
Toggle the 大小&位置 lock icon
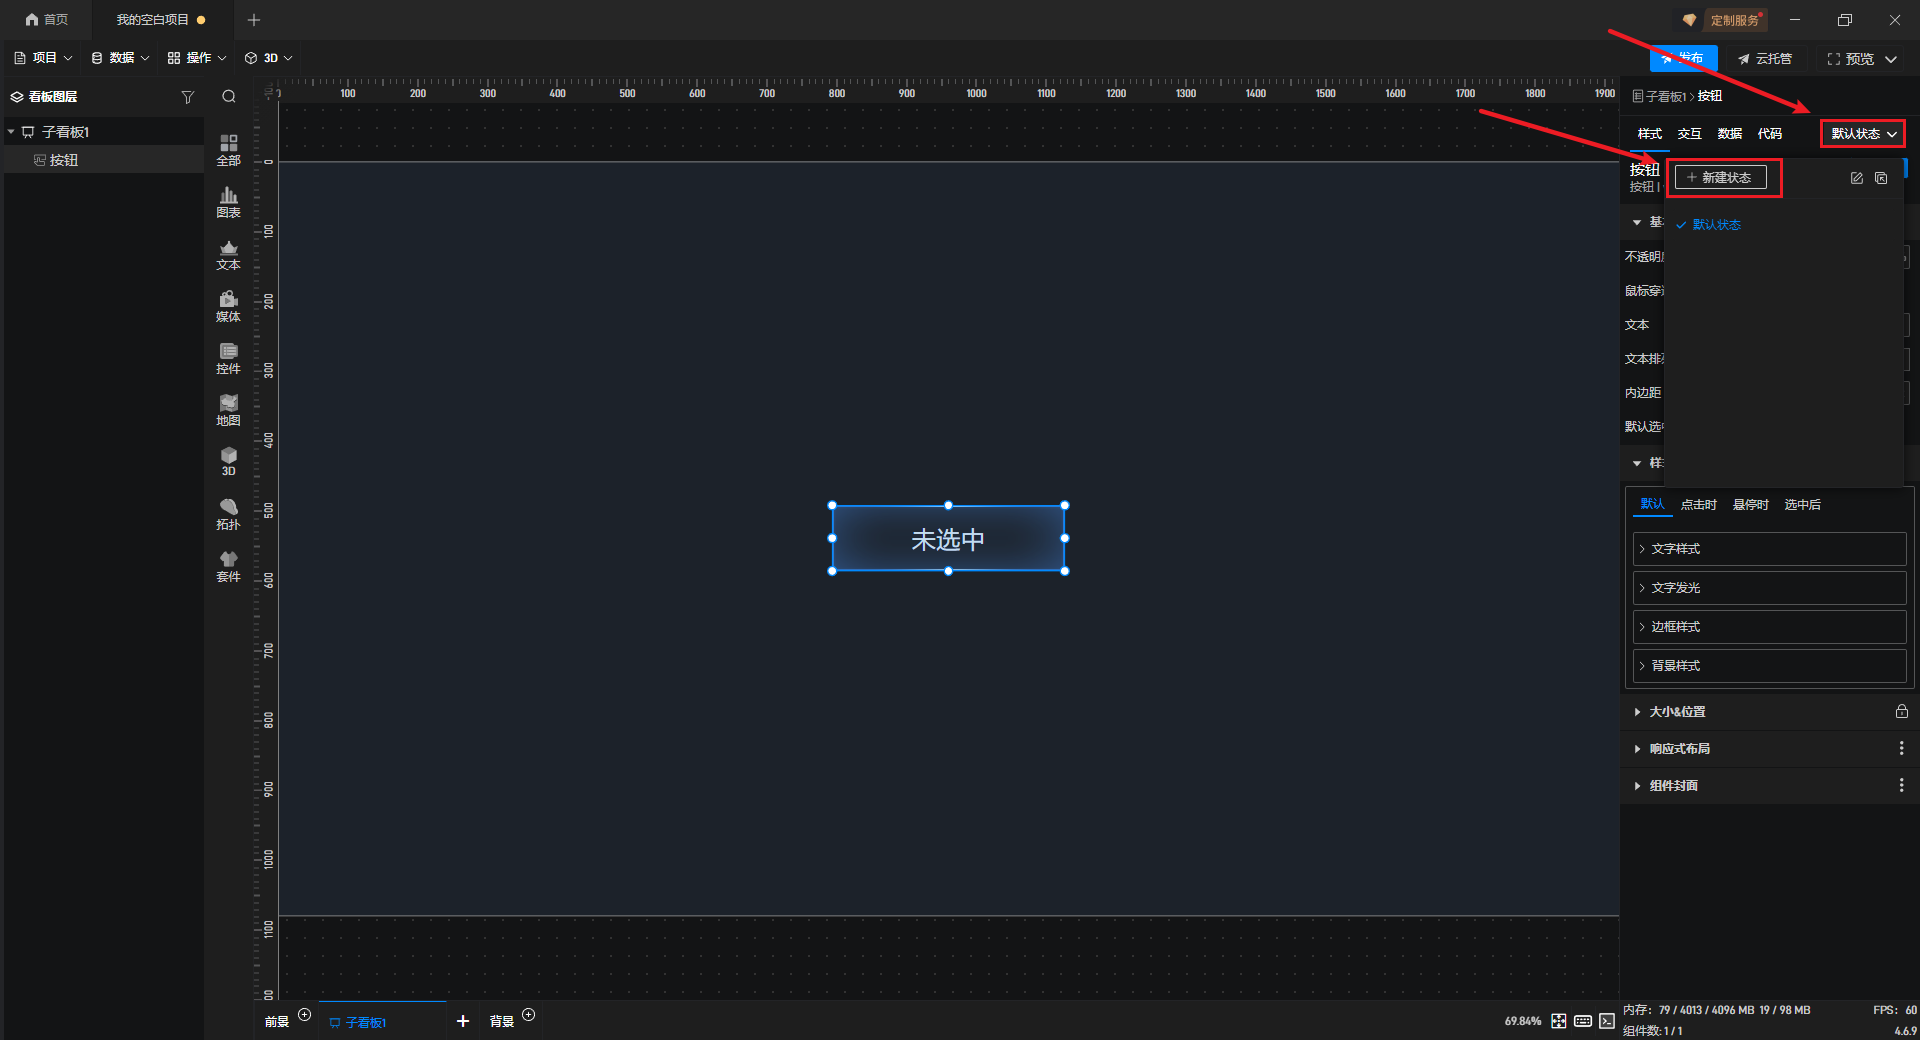coord(1901,711)
